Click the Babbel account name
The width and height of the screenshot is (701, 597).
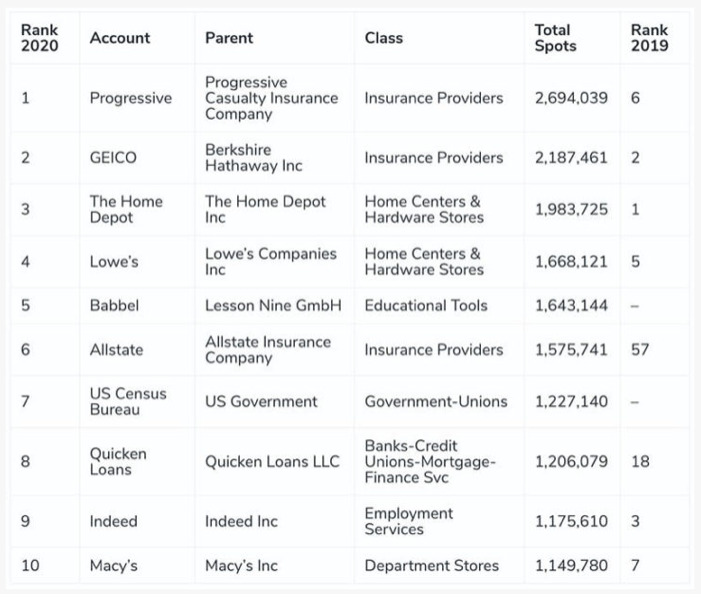[x=114, y=305]
